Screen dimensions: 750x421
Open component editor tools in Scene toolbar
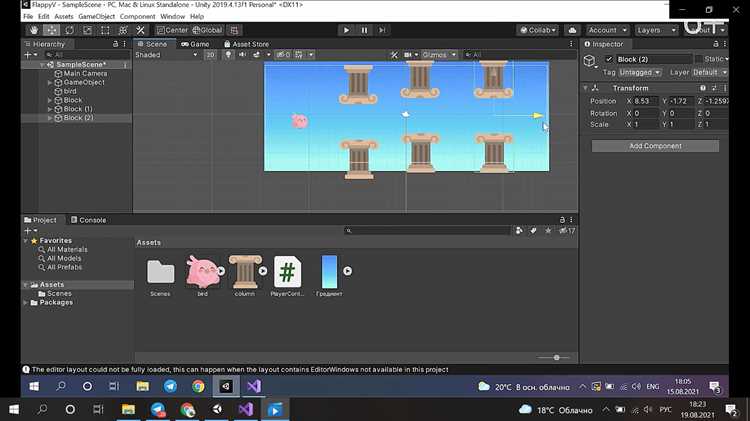point(394,55)
